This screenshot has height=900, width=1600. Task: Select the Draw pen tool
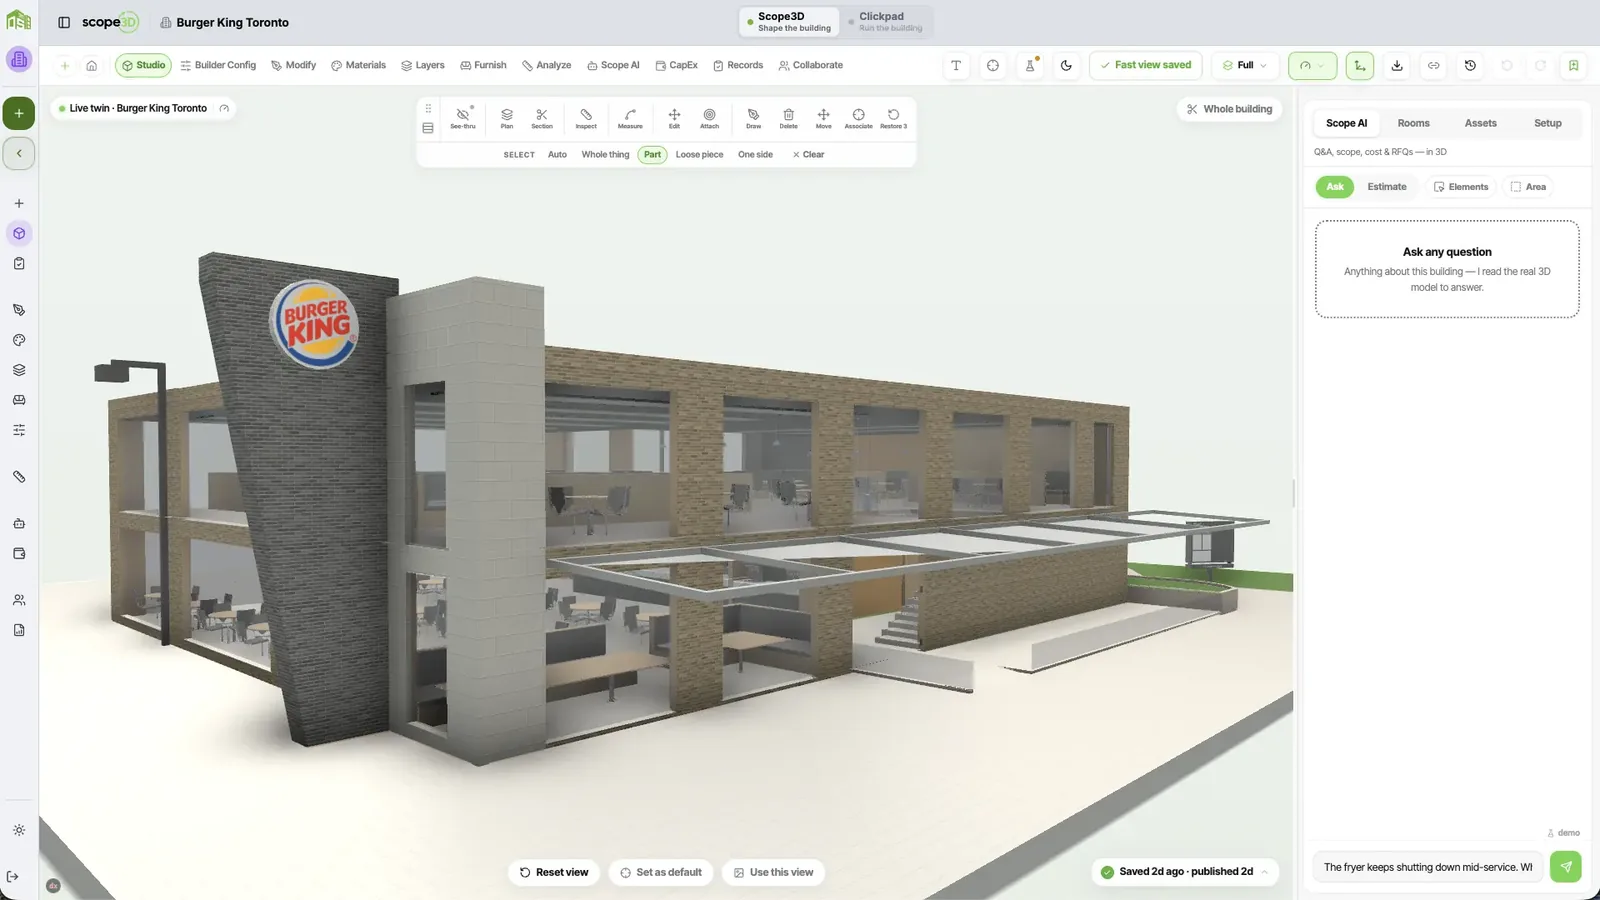753,118
